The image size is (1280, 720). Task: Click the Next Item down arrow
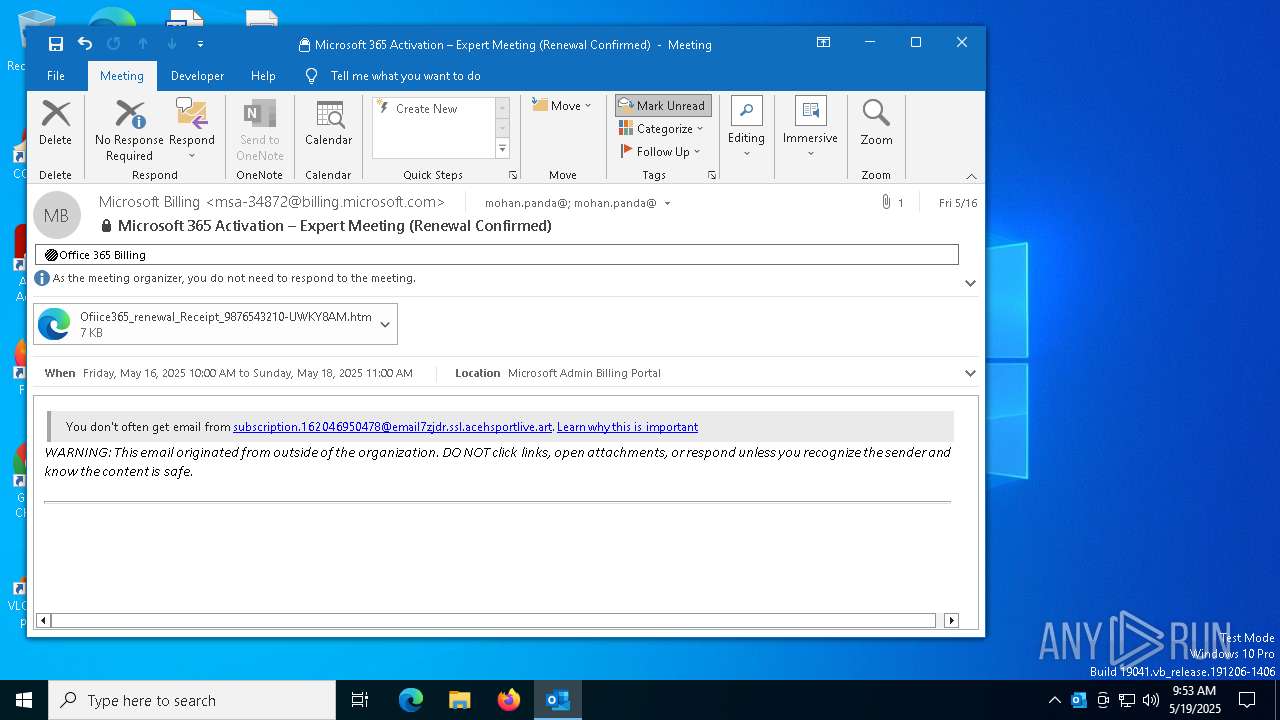[172, 44]
